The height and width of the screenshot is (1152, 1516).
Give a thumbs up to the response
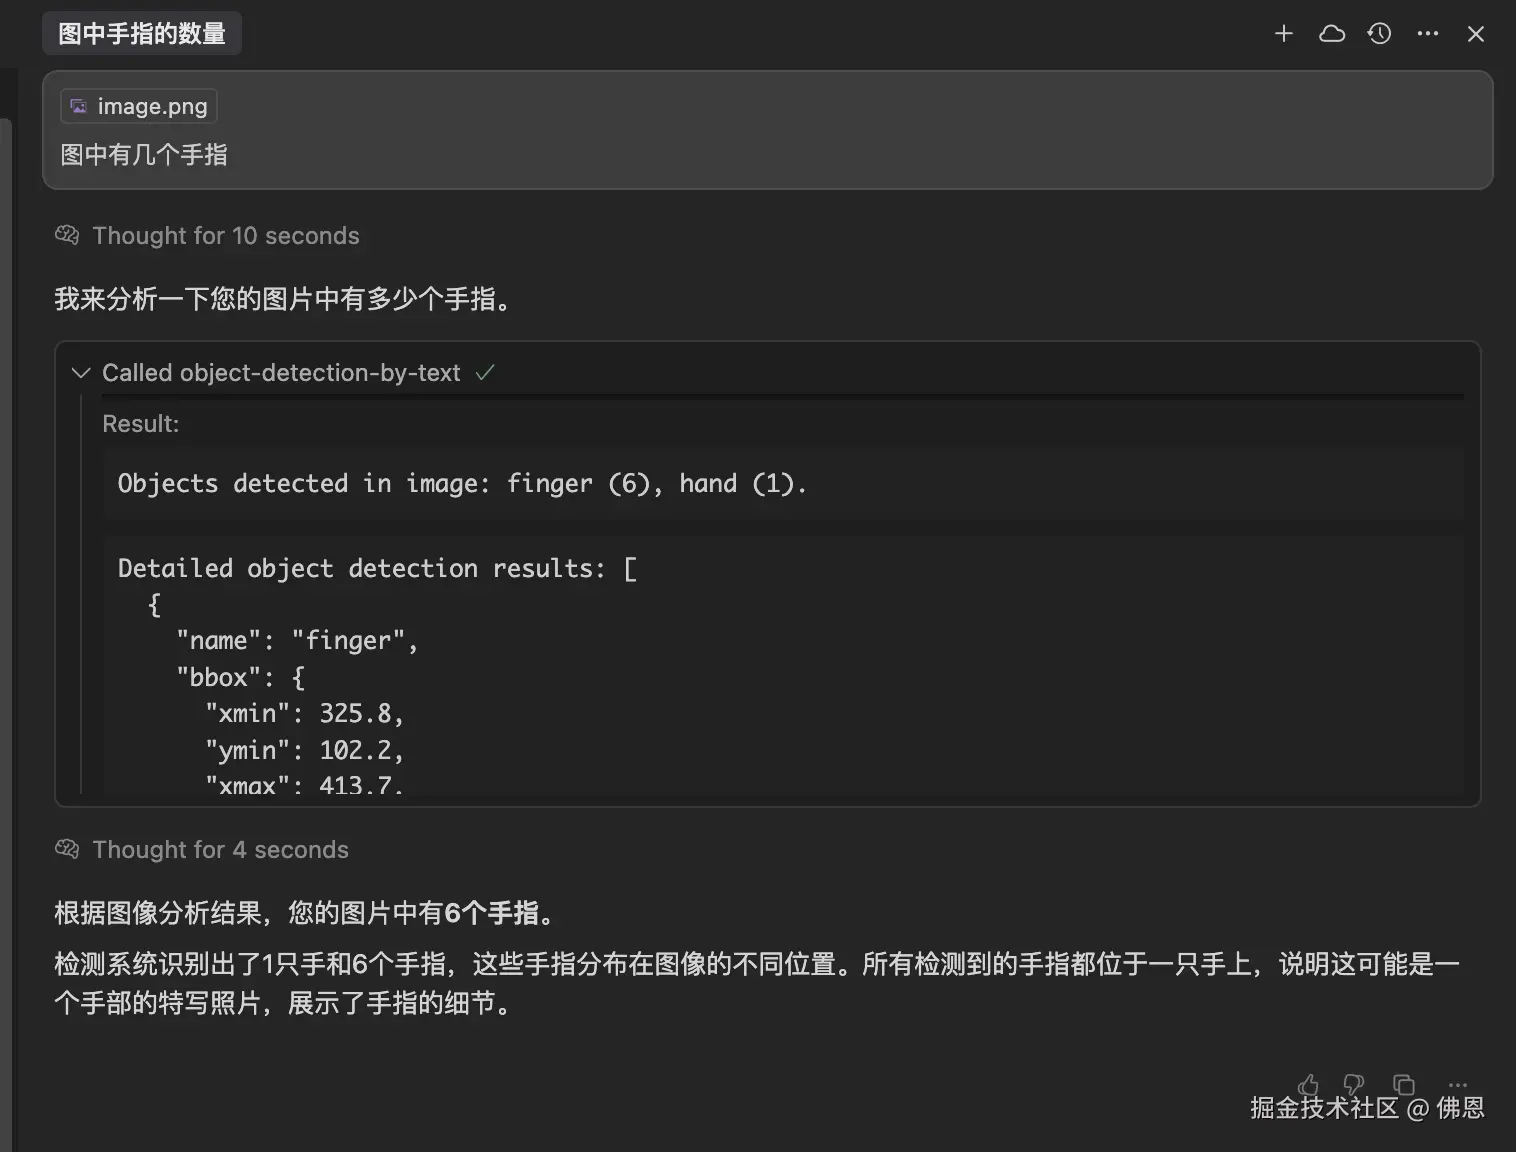click(1308, 1085)
